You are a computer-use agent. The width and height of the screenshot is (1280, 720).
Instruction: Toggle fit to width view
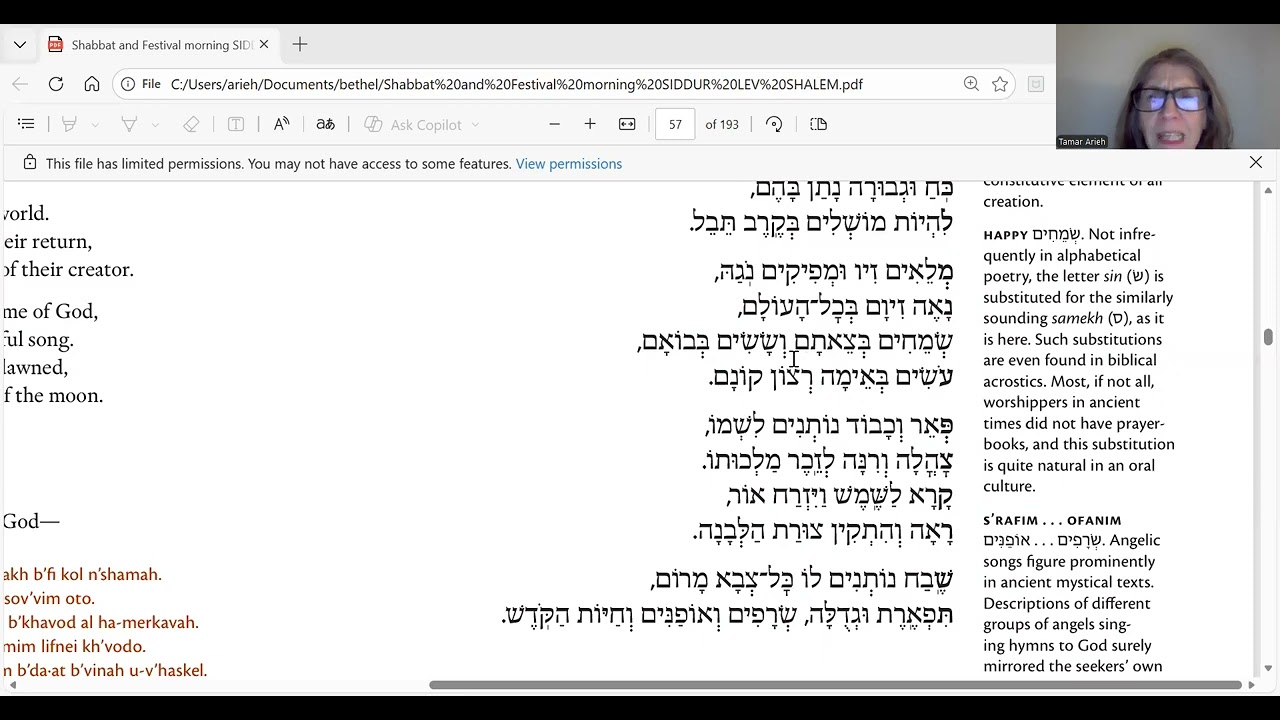pos(627,124)
